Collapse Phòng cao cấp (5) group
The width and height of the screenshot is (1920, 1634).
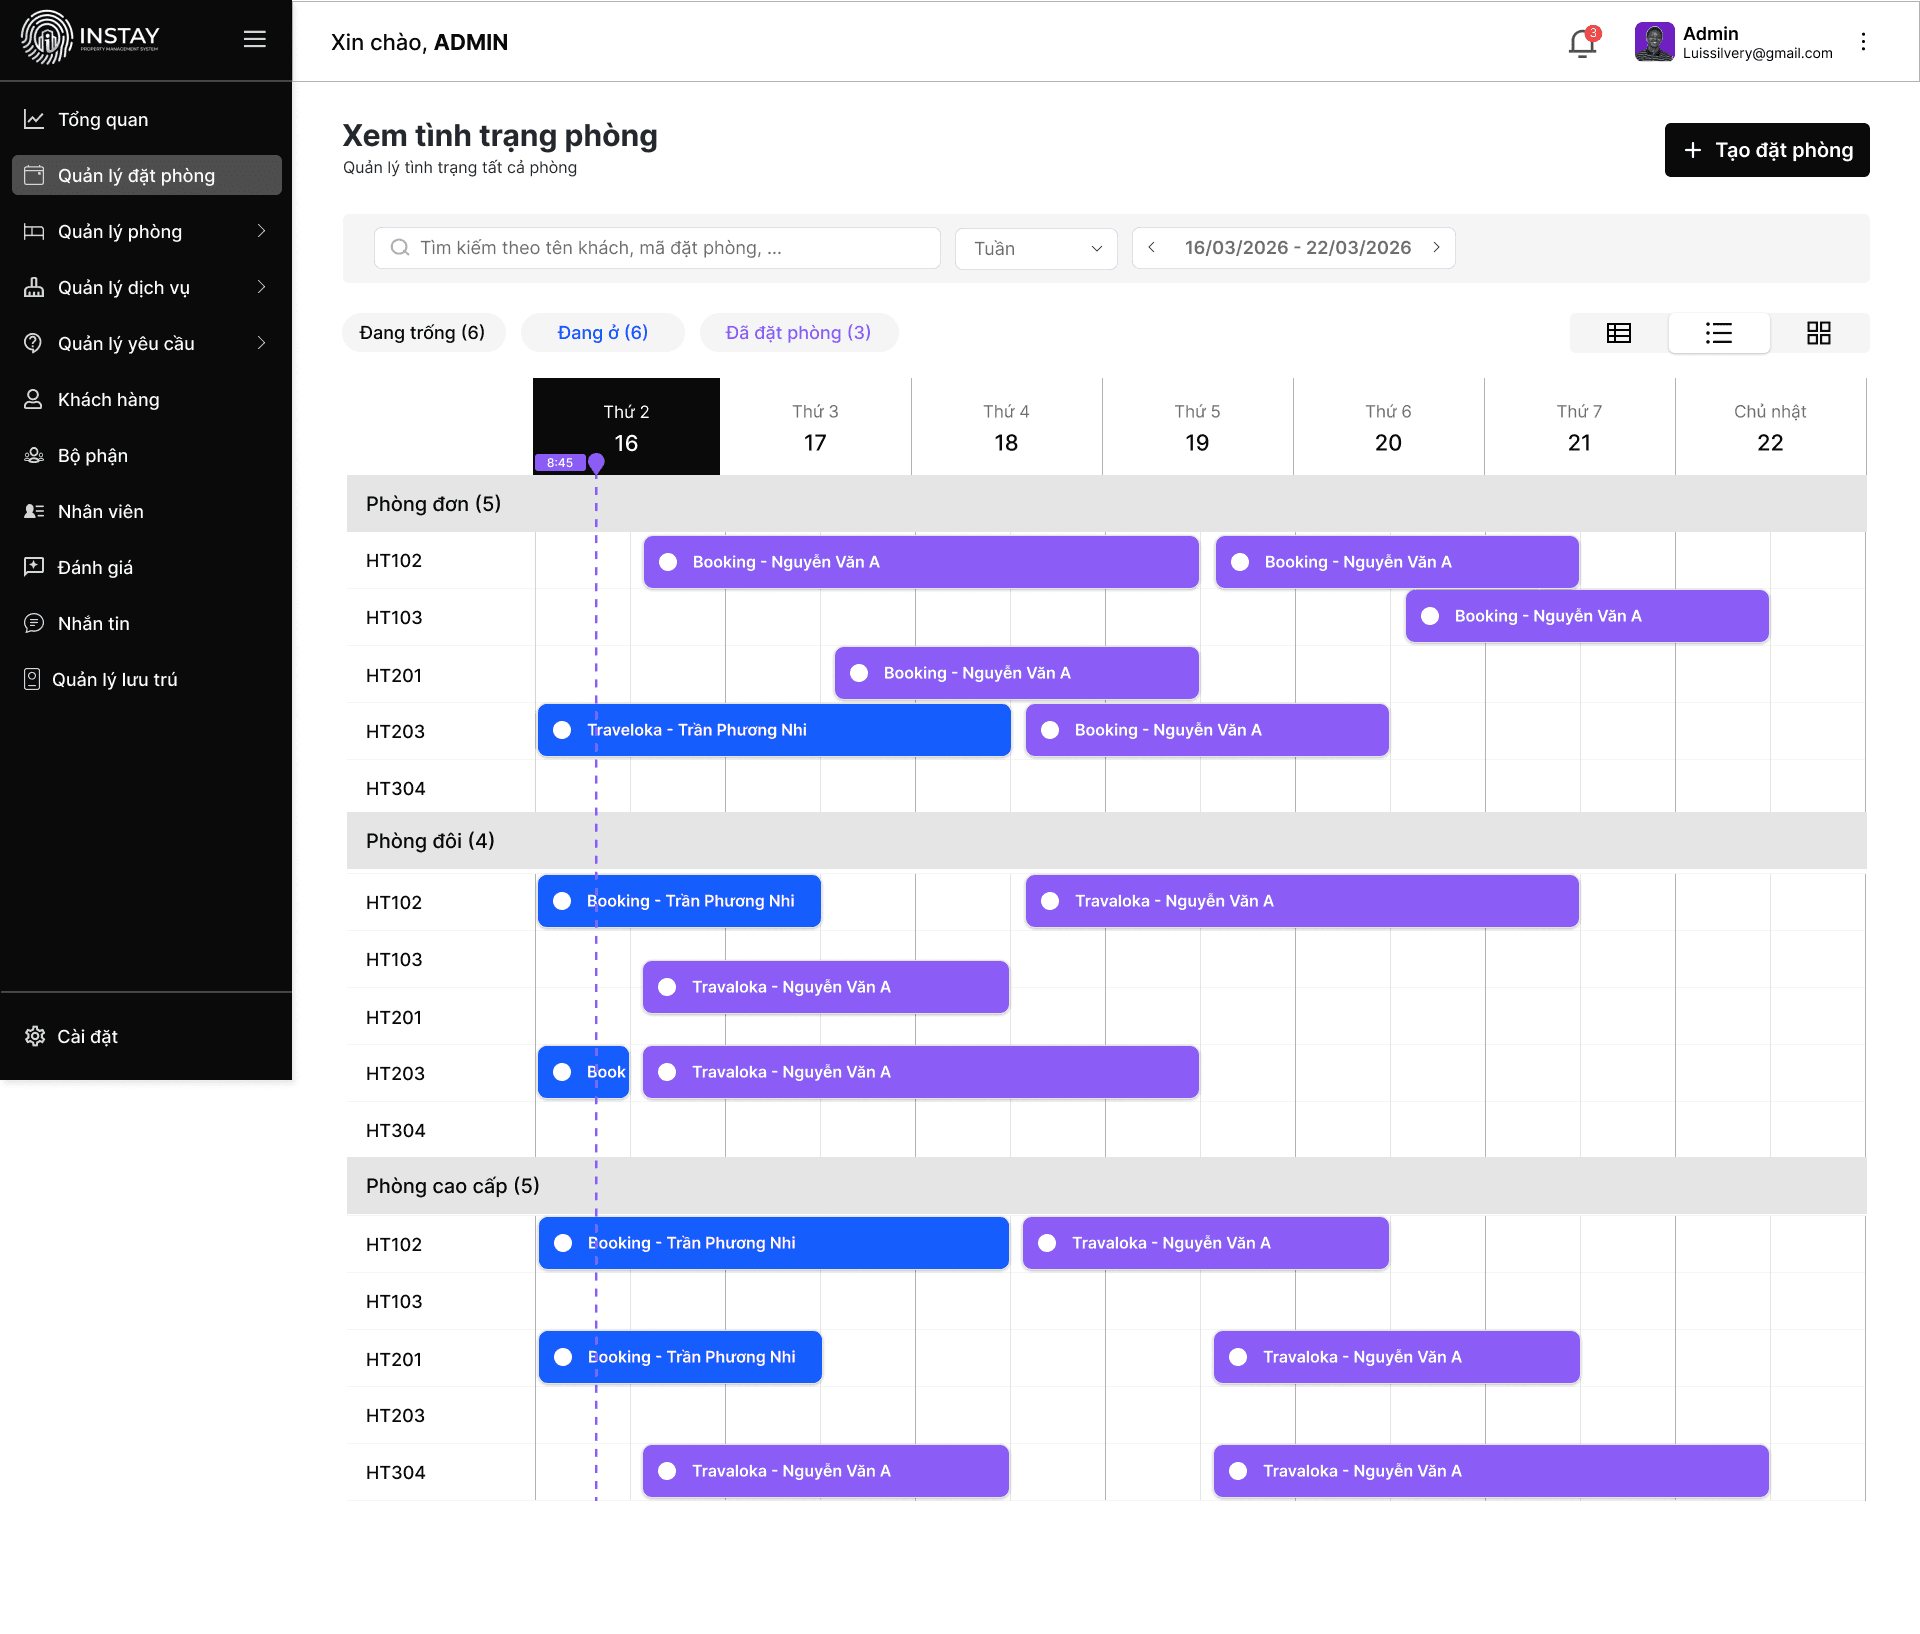pyautogui.click(x=1106, y=1186)
